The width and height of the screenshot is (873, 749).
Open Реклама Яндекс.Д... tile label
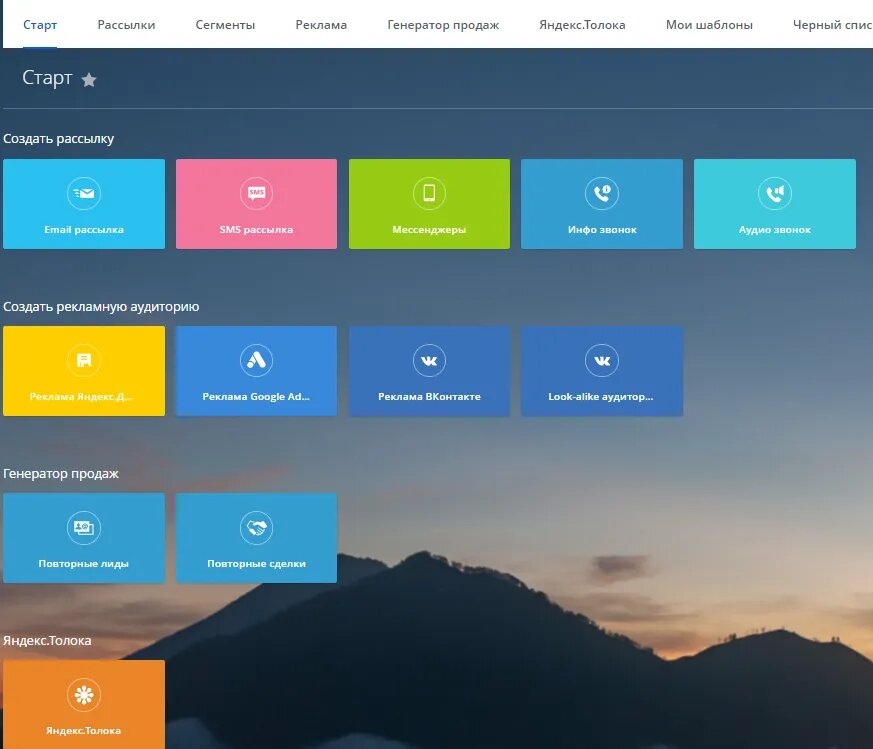(81, 396)
